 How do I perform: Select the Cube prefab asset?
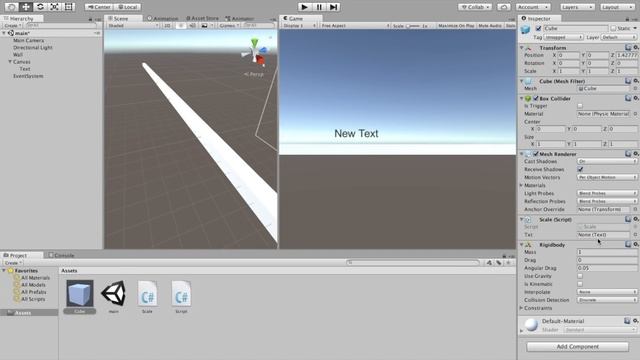(x=80, y=297)
